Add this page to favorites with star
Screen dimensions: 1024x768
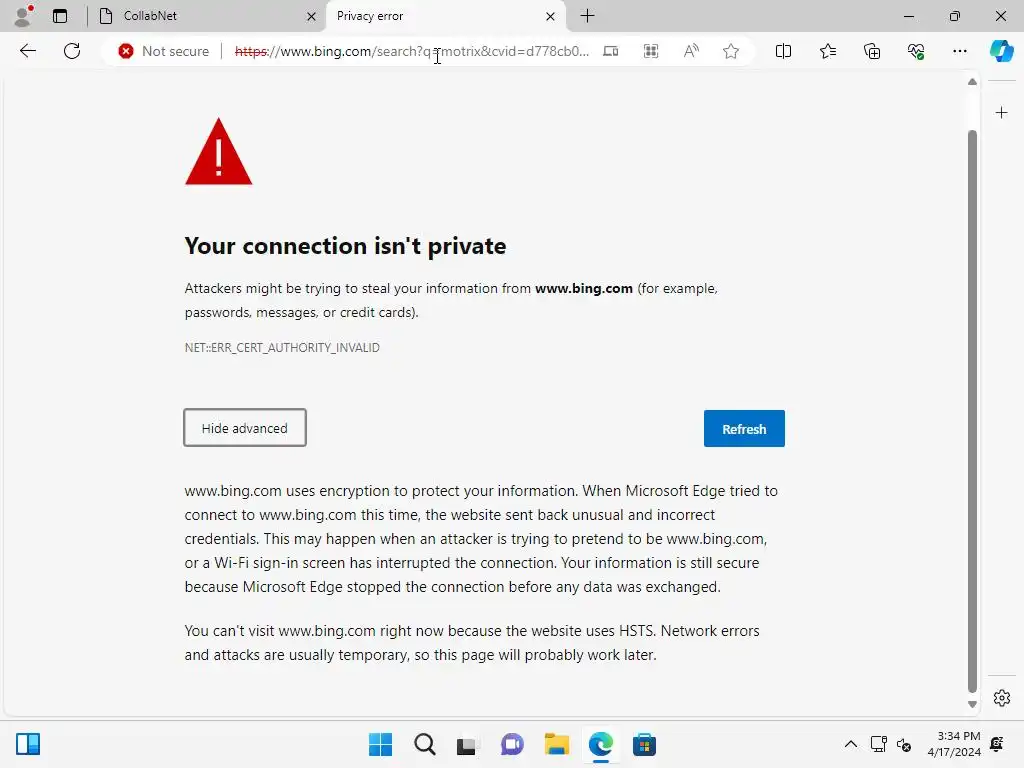pyautogui.click(x=731, y=51)
